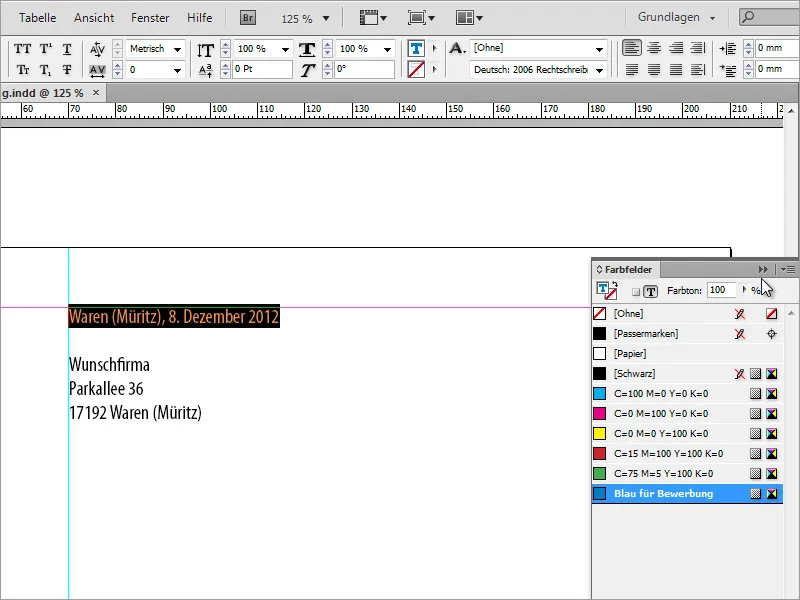Select the red C=15 M=100 Y=100 K=0 swatch
Screen dimensions: 800x600
[687, 454]
